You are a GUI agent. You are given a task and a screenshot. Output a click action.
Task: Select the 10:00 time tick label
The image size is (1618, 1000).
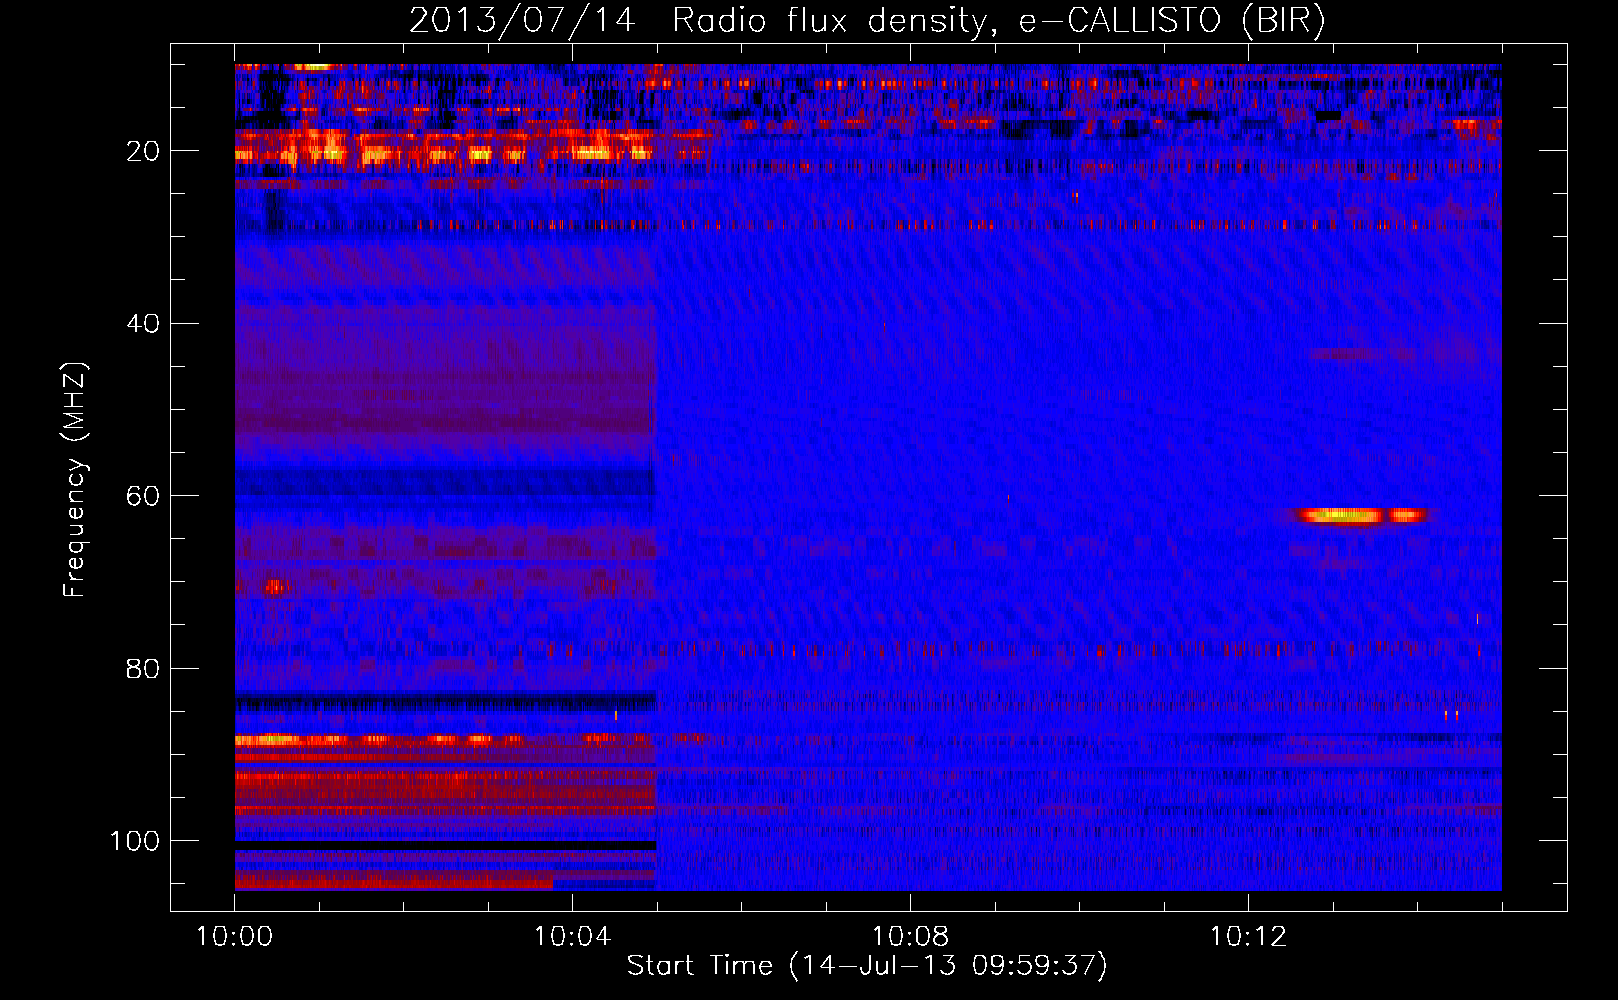(235, 936)
